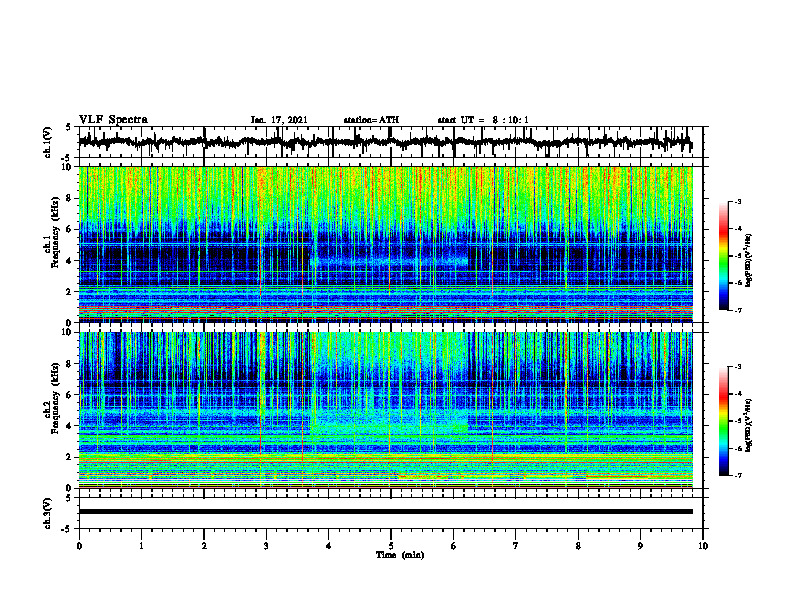792x612 pixels.
Task: Click the "8" tick on the time axis
Action: 578,546
